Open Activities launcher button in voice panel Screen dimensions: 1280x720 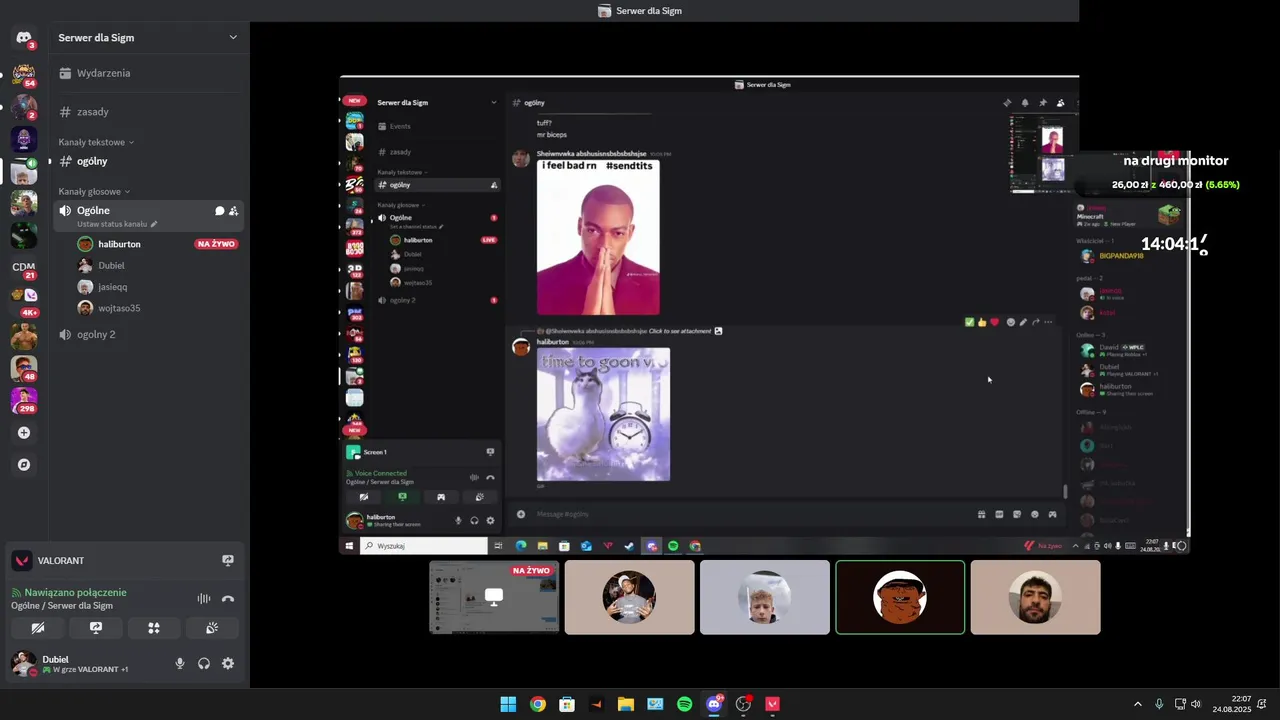click(x=154, y=628)
